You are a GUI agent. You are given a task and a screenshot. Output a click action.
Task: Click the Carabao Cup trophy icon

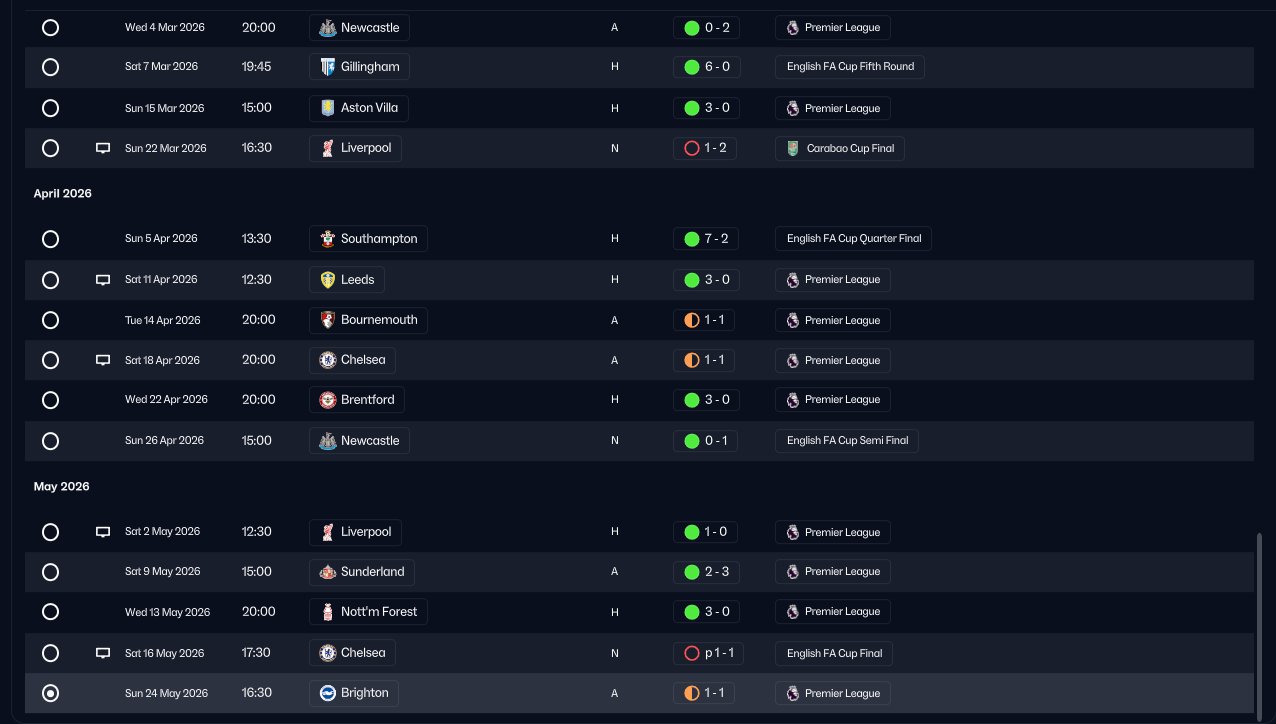click(x=793, y=148)
